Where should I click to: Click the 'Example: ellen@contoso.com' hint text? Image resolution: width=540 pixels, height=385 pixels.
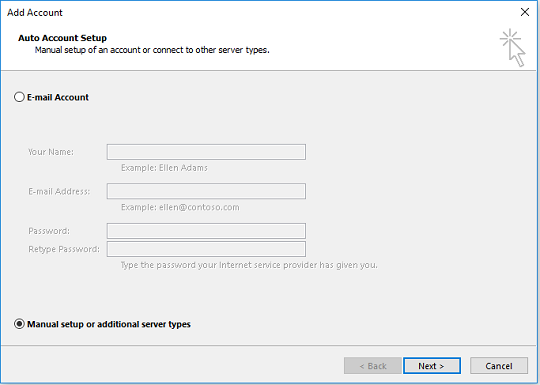coord(180,207)
